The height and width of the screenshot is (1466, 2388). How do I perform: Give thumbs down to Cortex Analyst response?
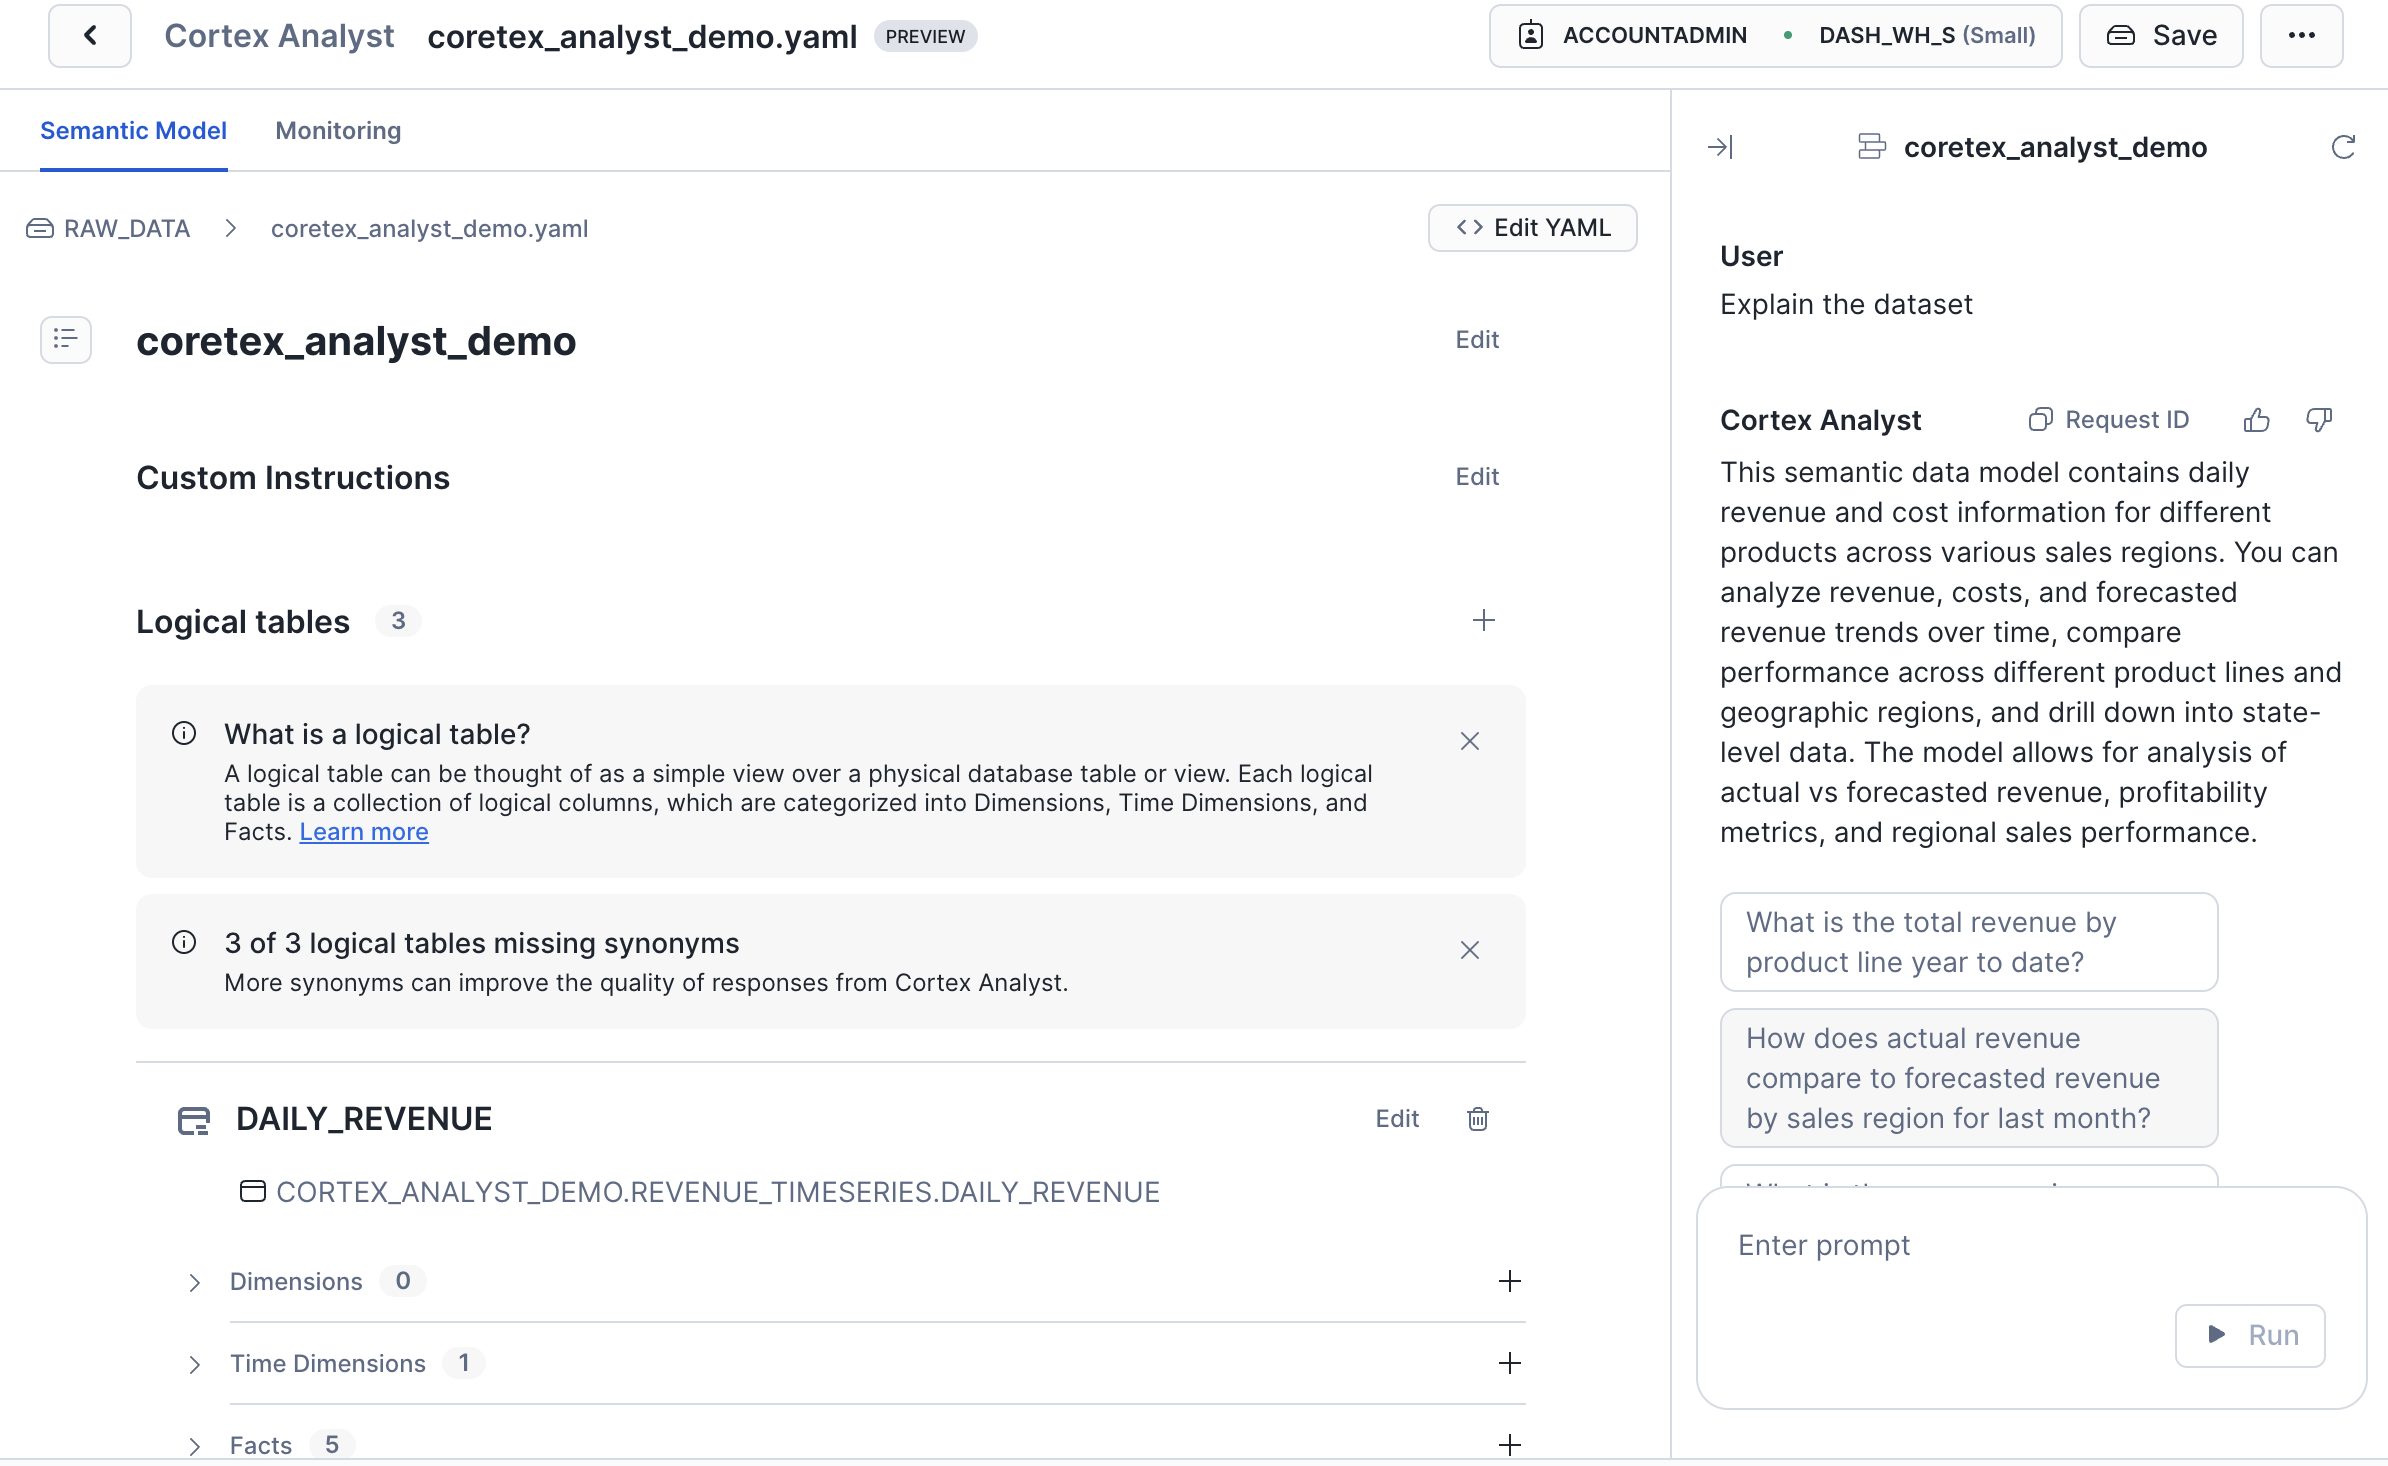pos(2318,420)
